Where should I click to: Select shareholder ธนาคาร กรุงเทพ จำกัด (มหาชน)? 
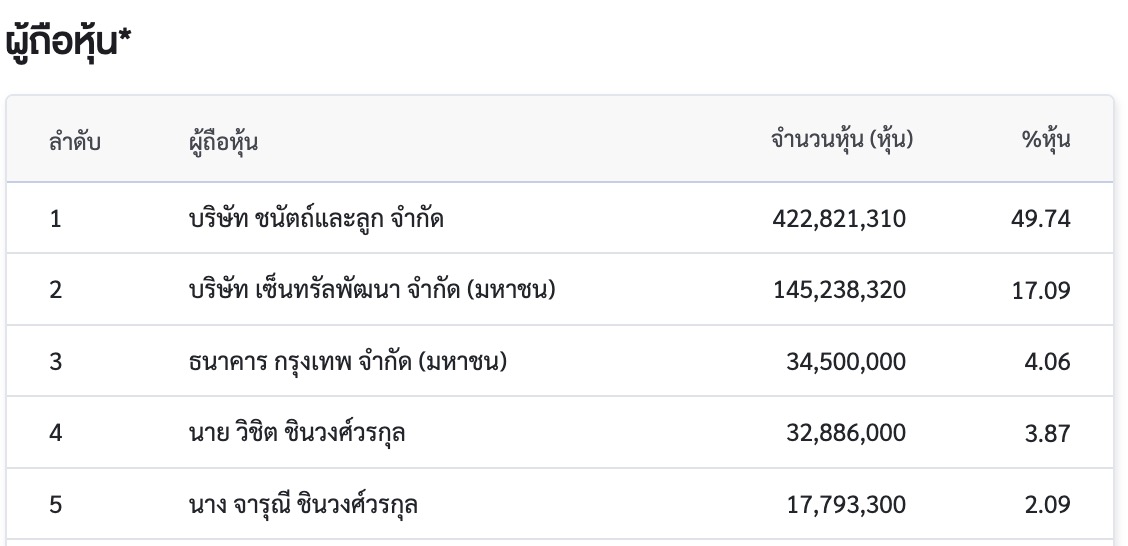pos(347,361)
